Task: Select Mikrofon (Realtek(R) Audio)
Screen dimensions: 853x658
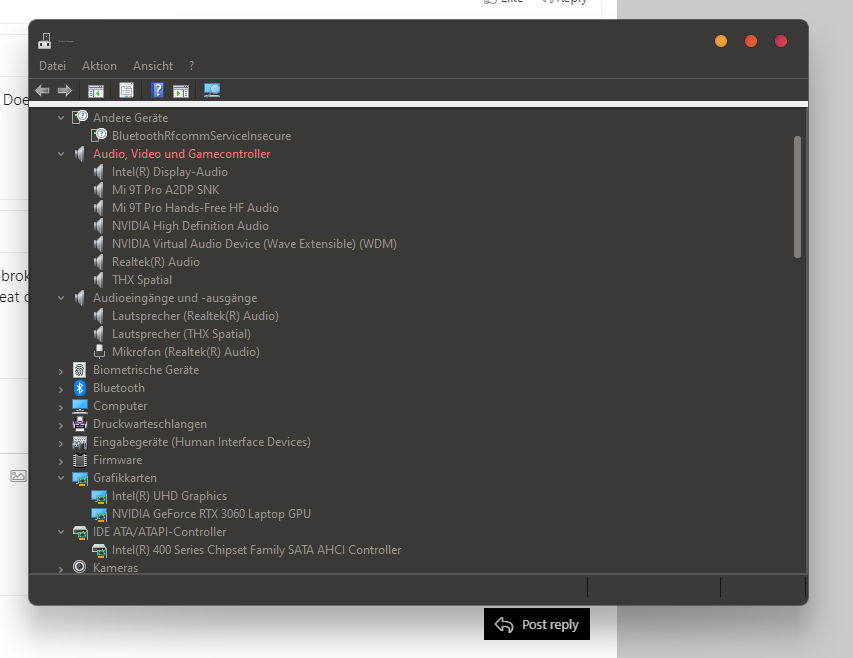Action: (186, 352)
